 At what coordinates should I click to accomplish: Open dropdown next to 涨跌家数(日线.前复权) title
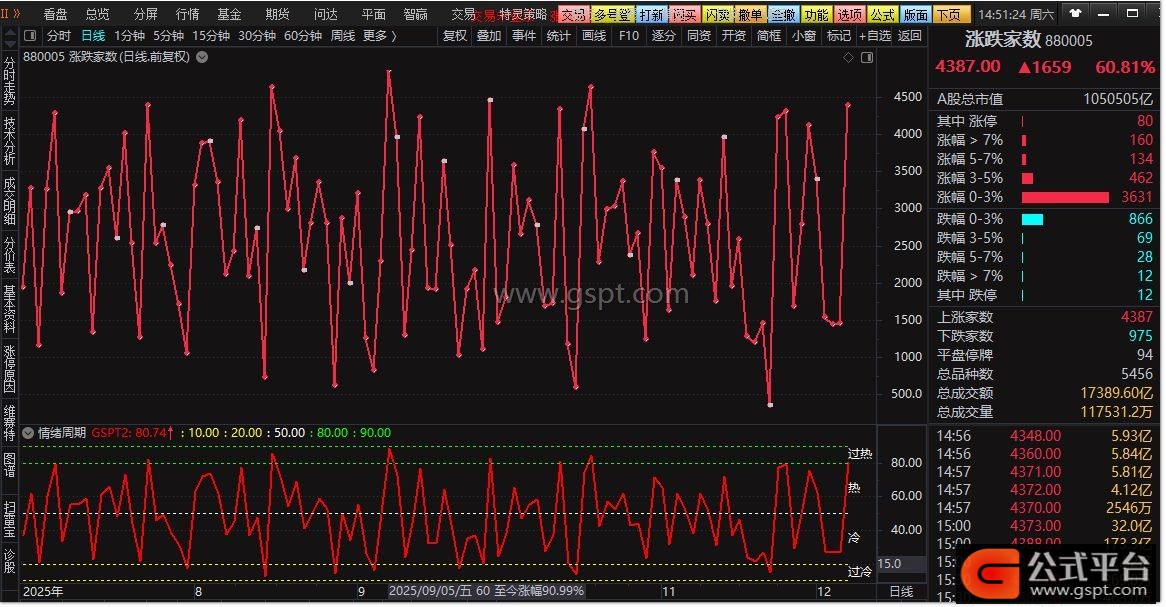202,57
